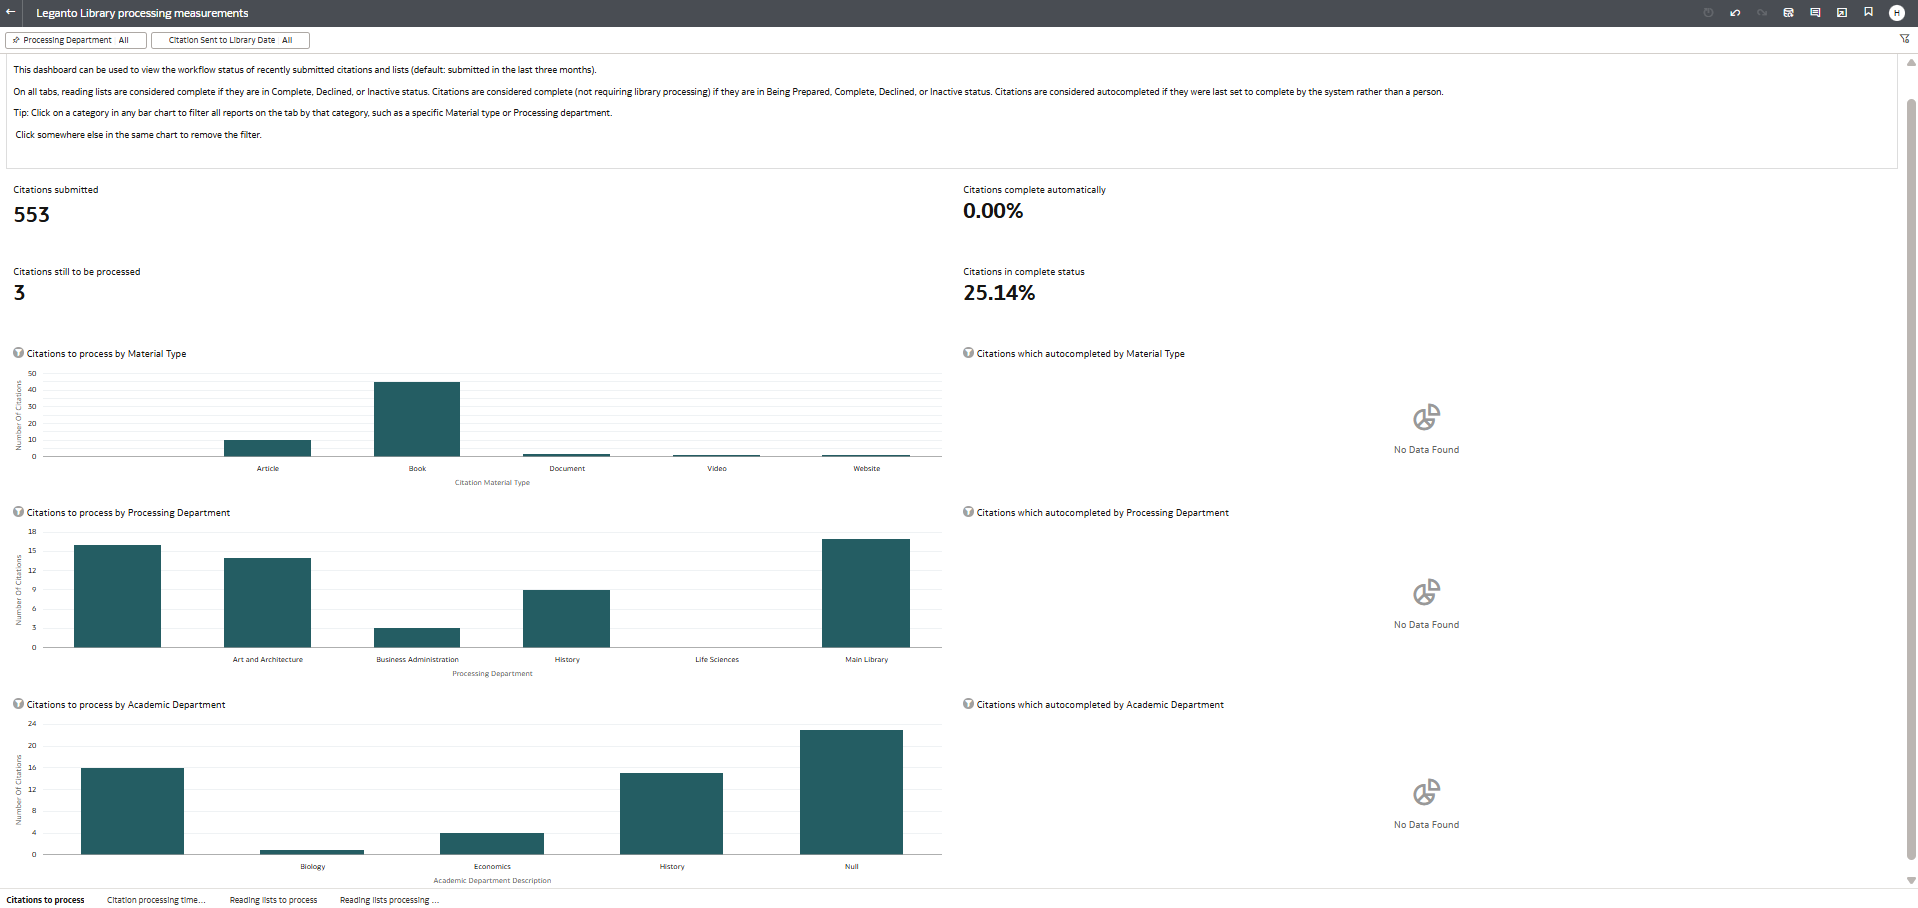Click help icon beside Citations to process by Material Type
The height and width of the screenshot is (908, 1918).
[x=18, y=351]
